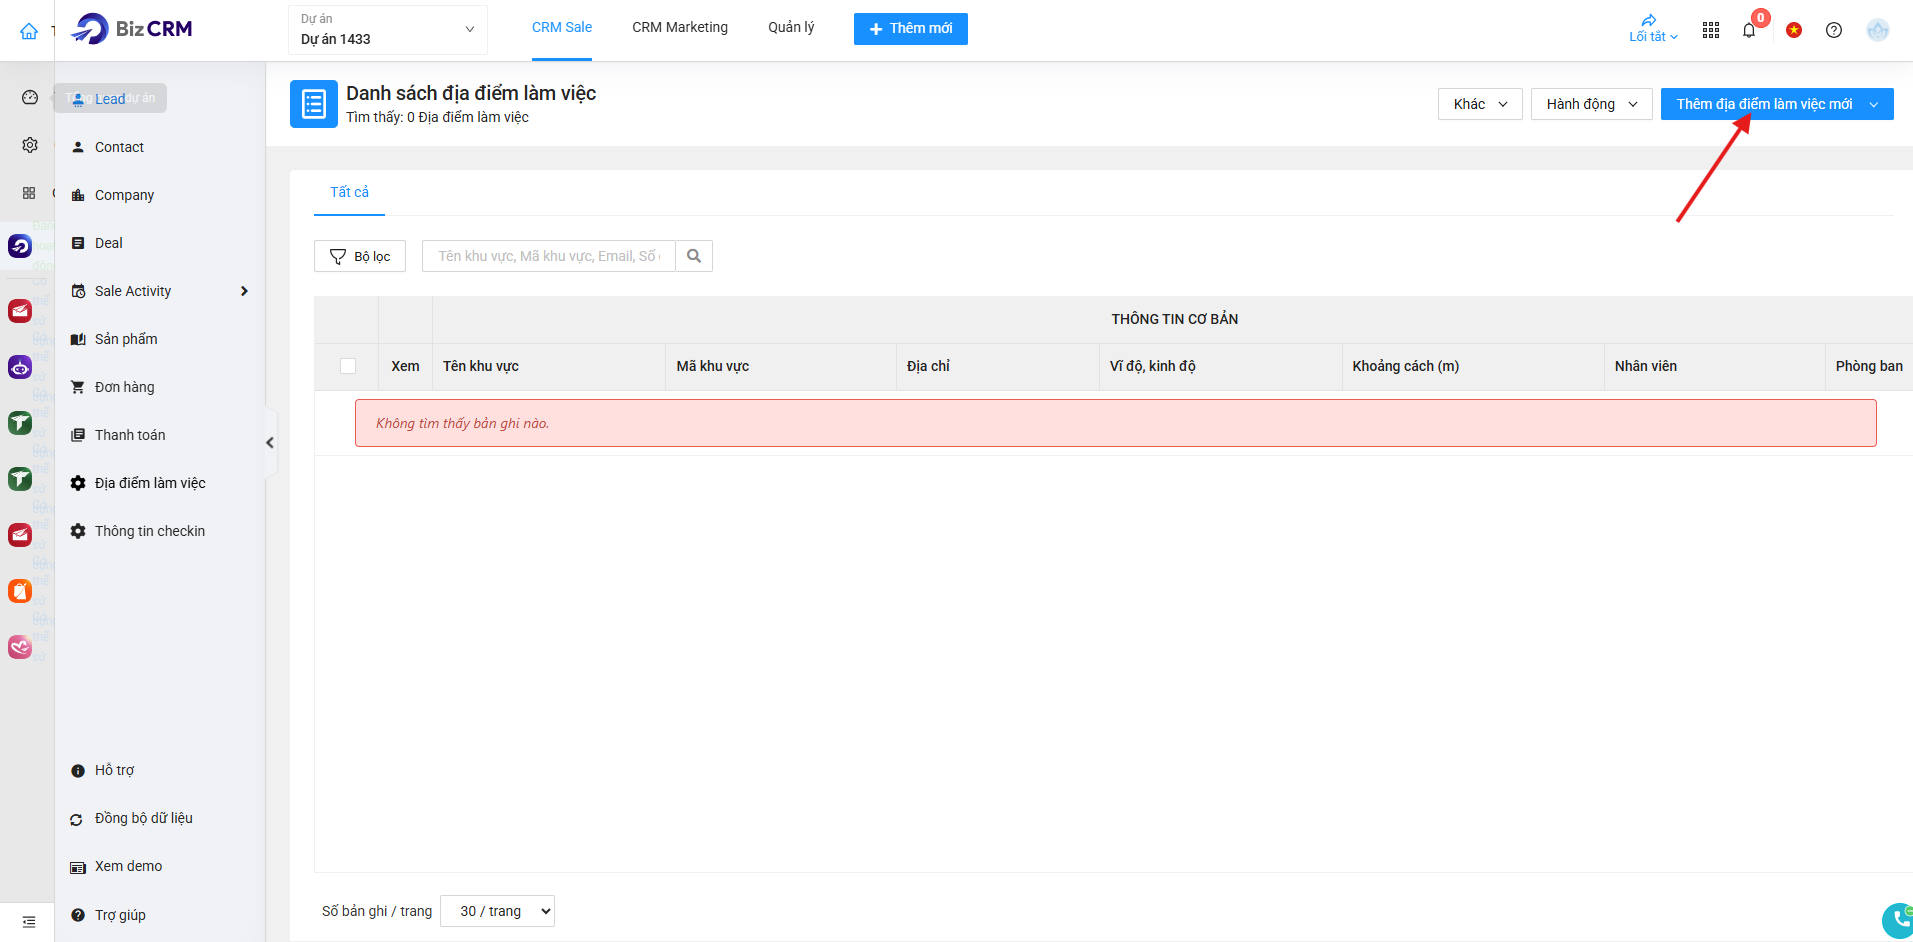Open the notifications bell
Viewport: 1913px width, 942px height.
1749,30
